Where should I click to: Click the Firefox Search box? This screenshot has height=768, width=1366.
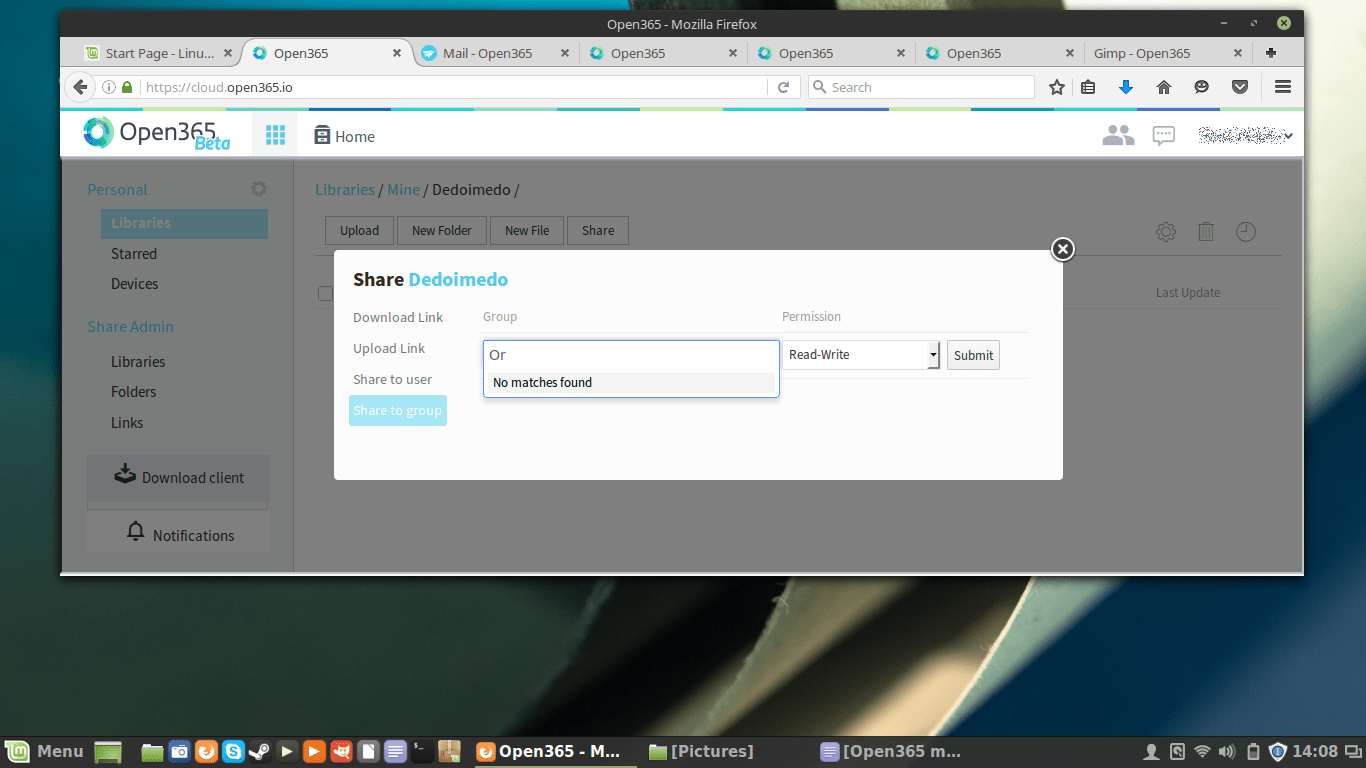click(x=920, y=87)
